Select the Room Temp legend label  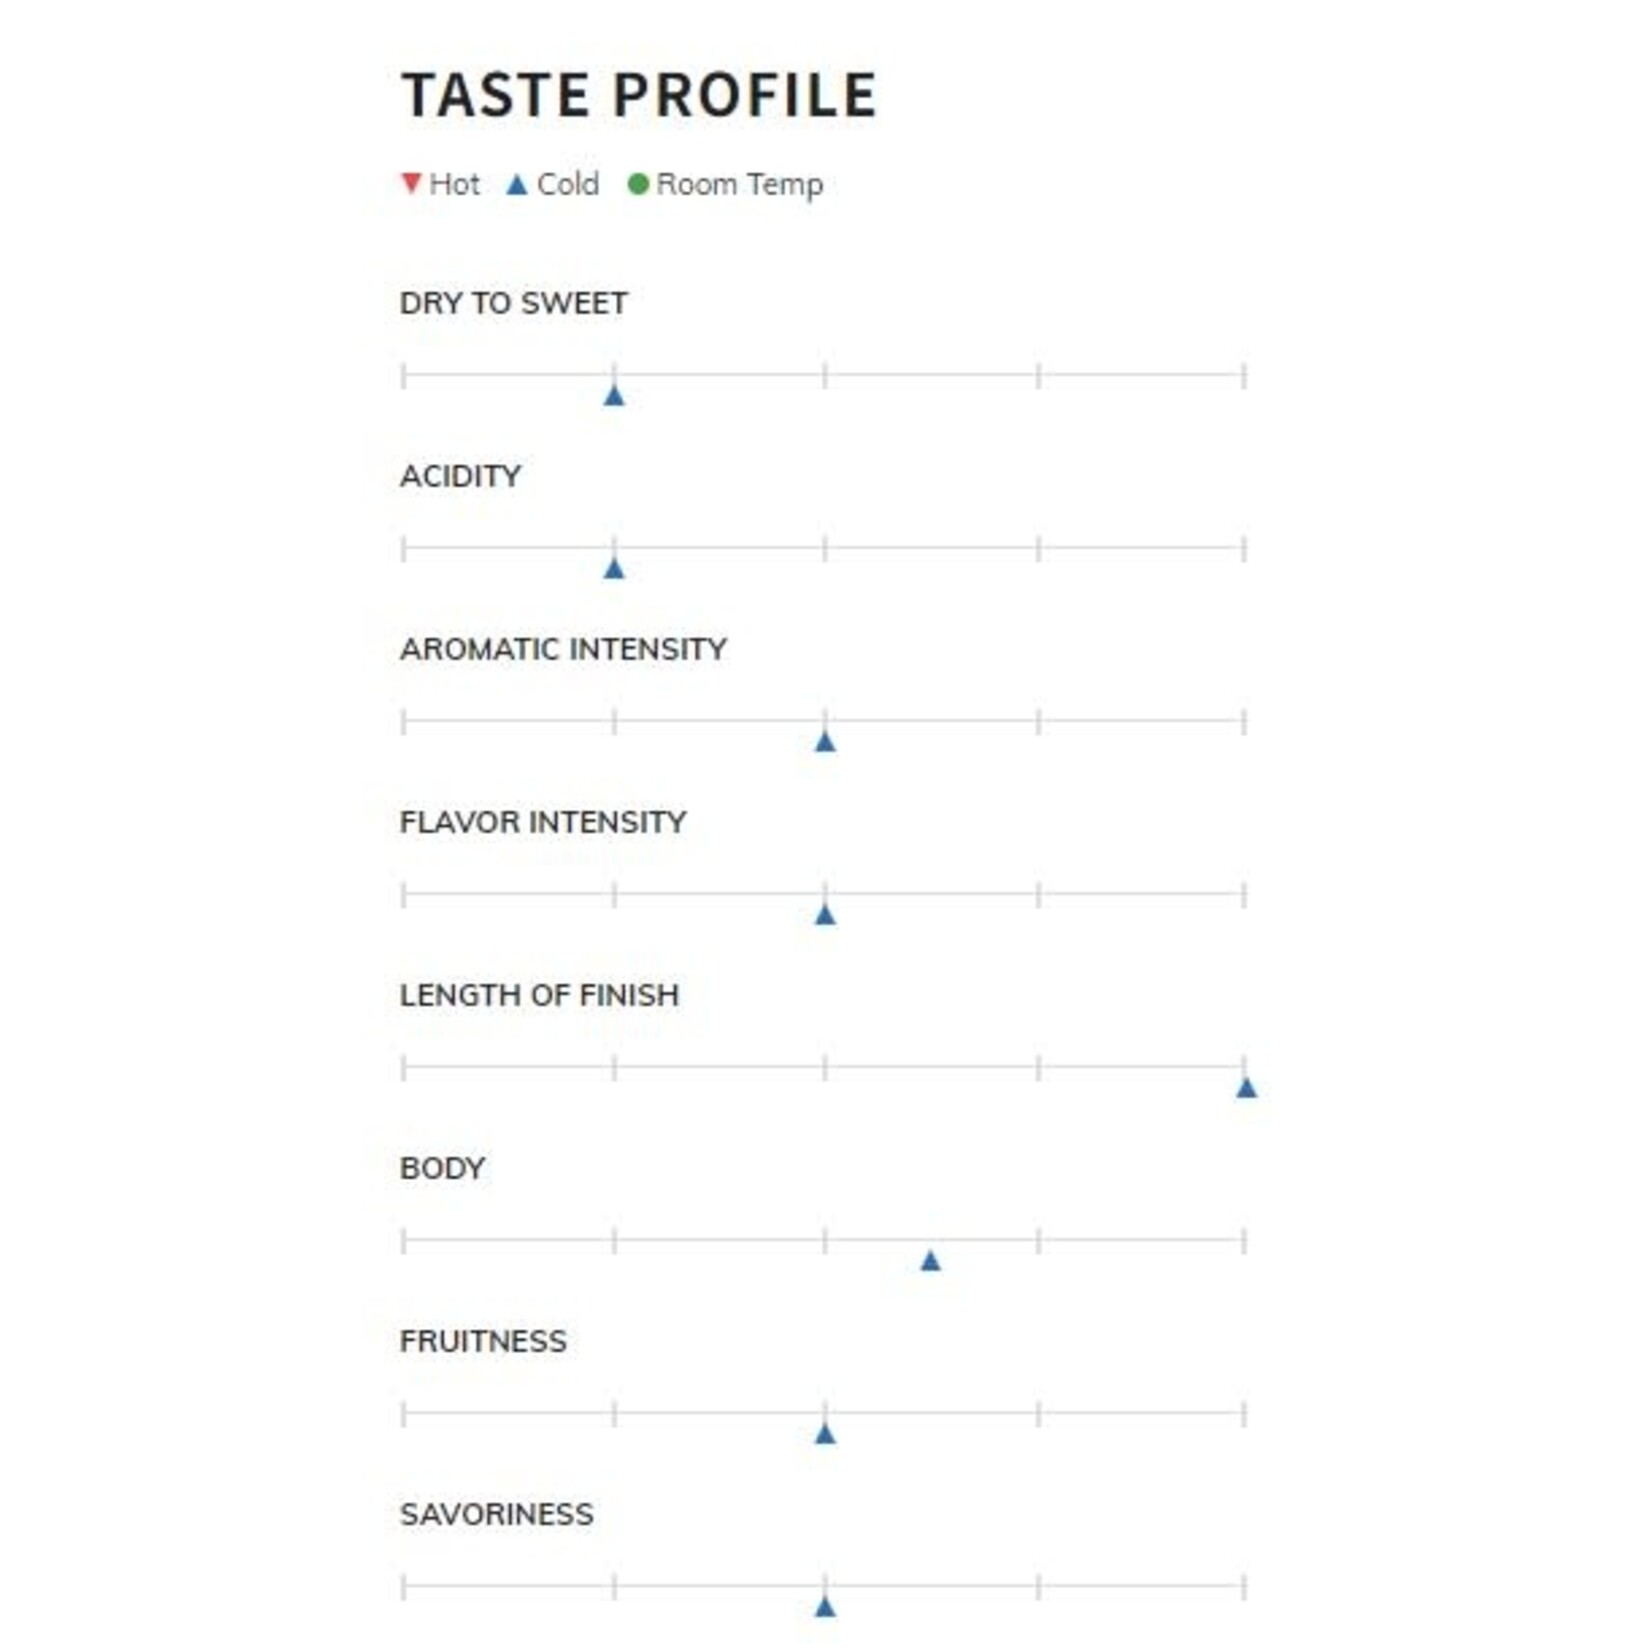point(740,186)
